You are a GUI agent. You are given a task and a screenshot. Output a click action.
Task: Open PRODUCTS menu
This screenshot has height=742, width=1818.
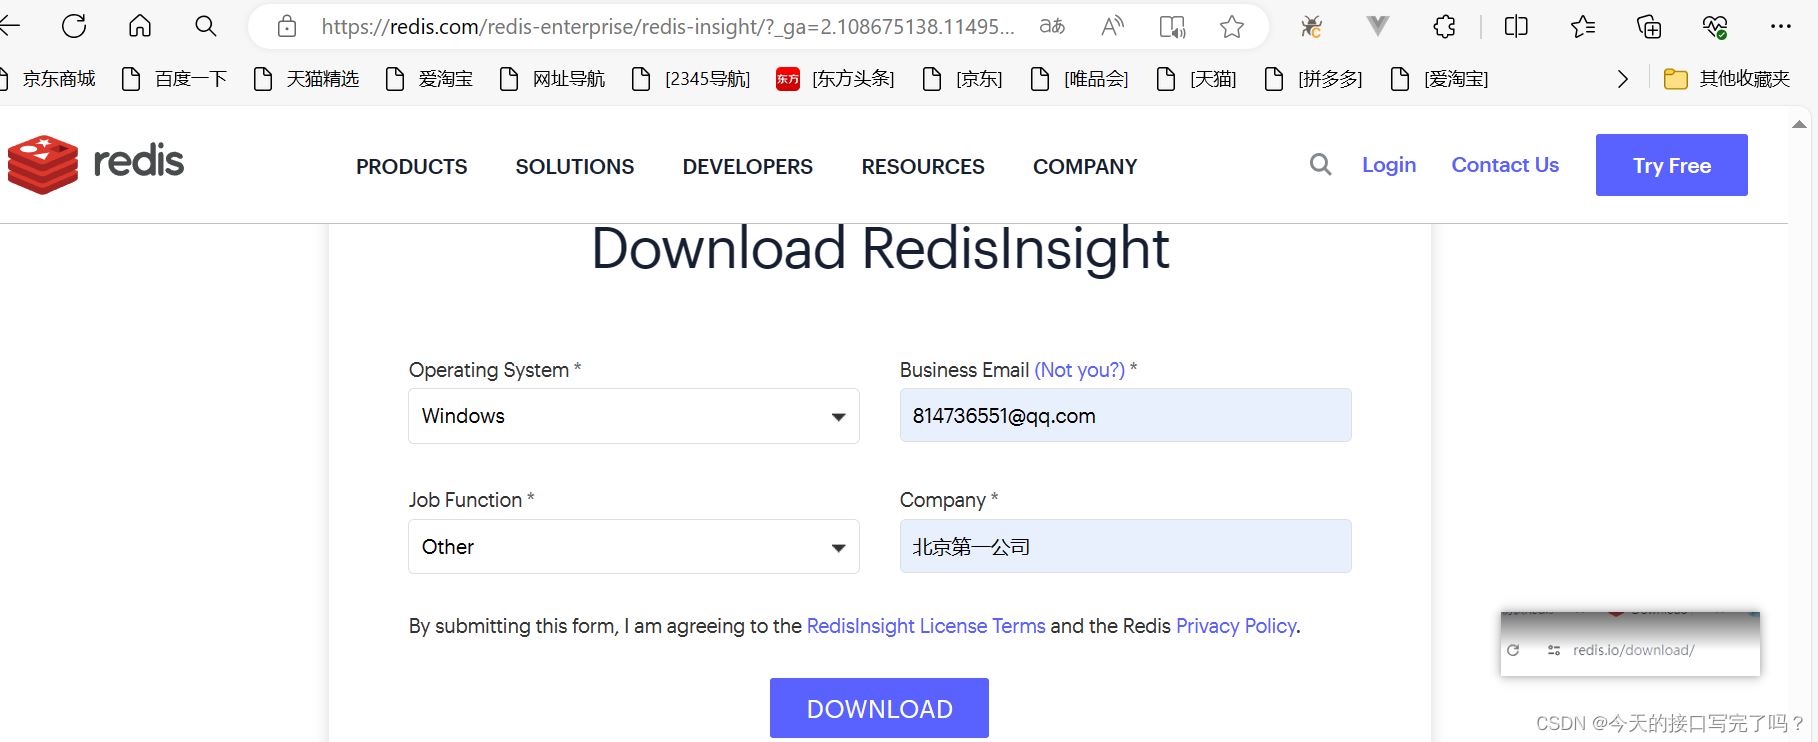point(412,167)
